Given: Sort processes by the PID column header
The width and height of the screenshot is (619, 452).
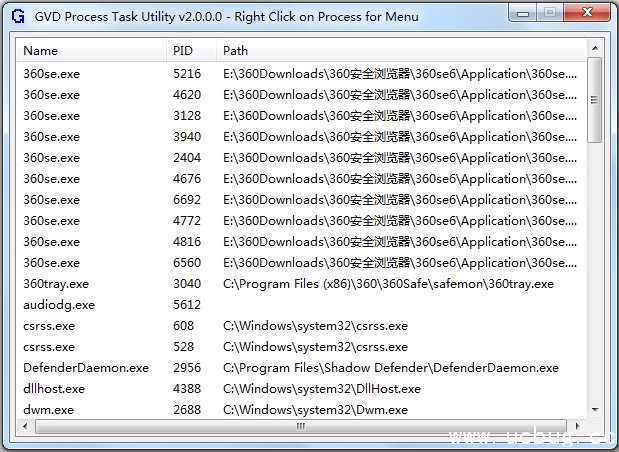Looking at the screenshot, I should [190, 51].
